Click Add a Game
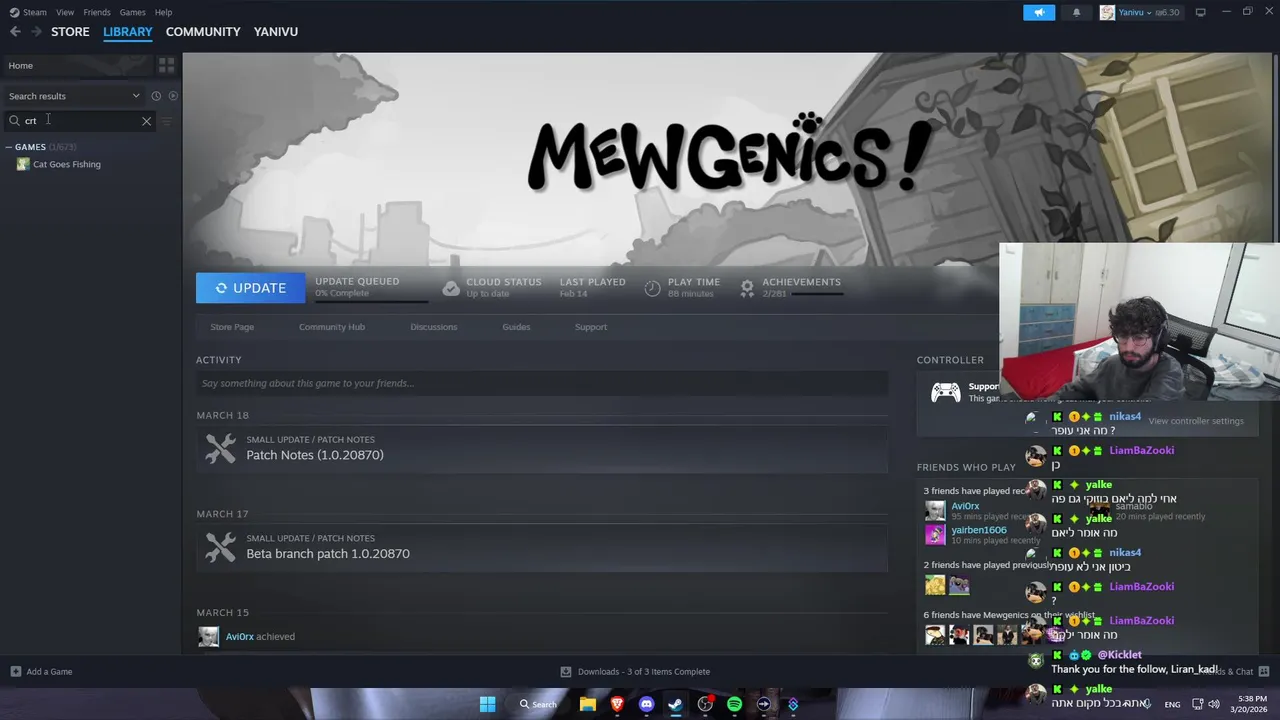The image size is (1280, 720). tap(41, 672)
